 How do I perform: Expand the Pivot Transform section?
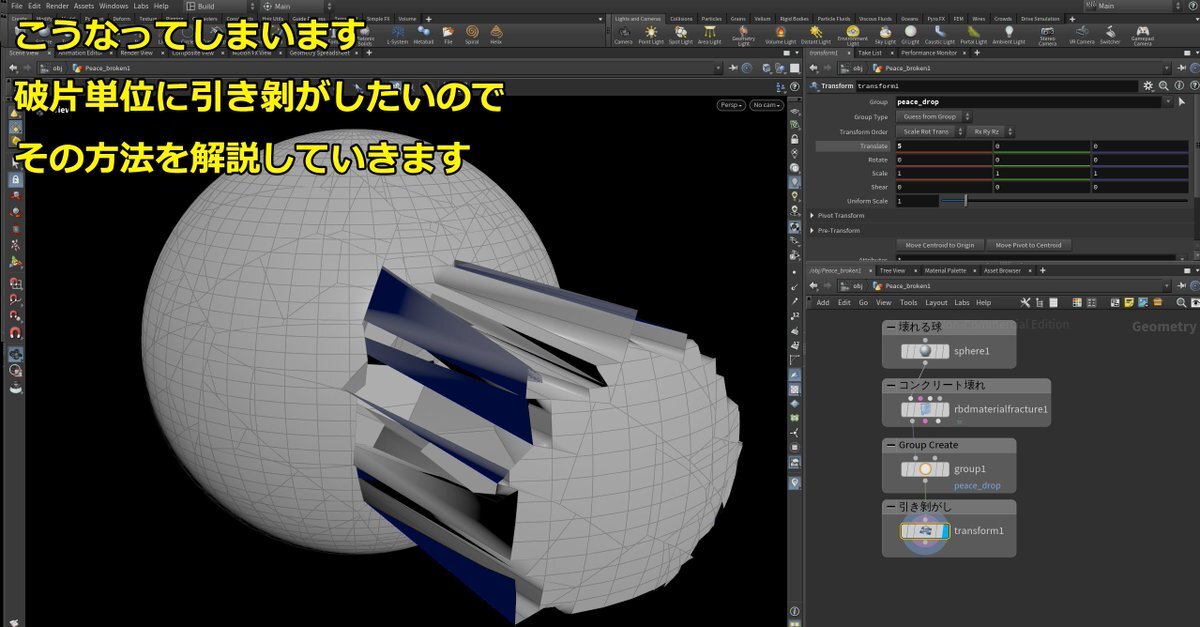click(x=813, y=215)
